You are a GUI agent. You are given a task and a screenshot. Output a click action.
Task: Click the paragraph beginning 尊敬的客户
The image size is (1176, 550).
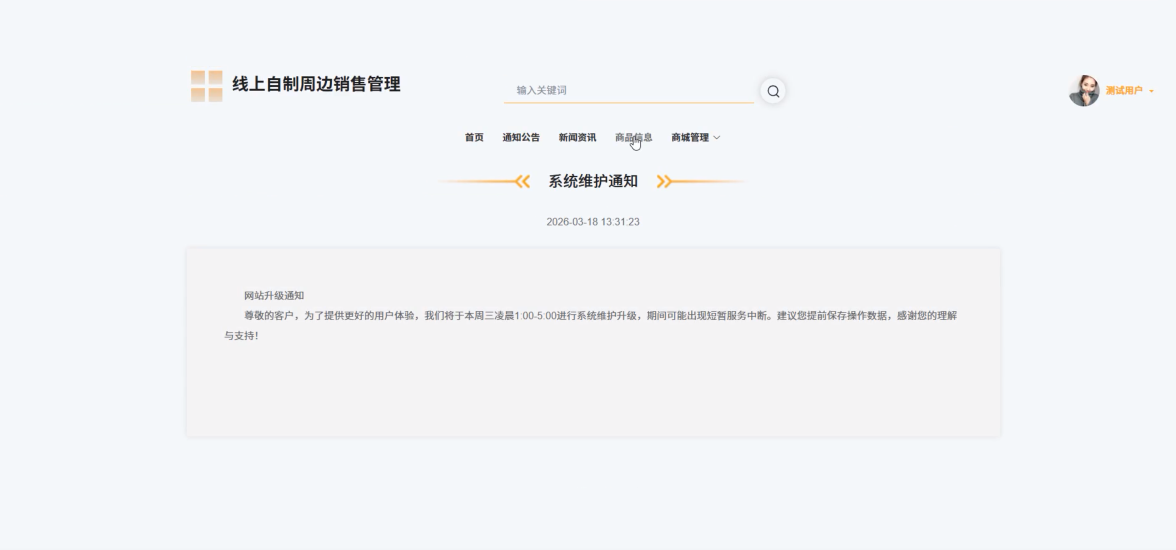(x=590, y=326)
